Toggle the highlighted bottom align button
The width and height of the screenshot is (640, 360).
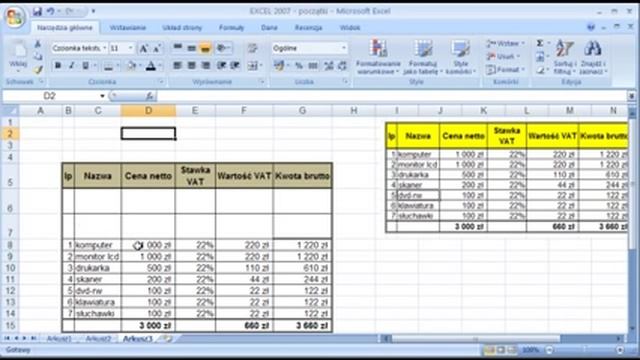[205, 48]
